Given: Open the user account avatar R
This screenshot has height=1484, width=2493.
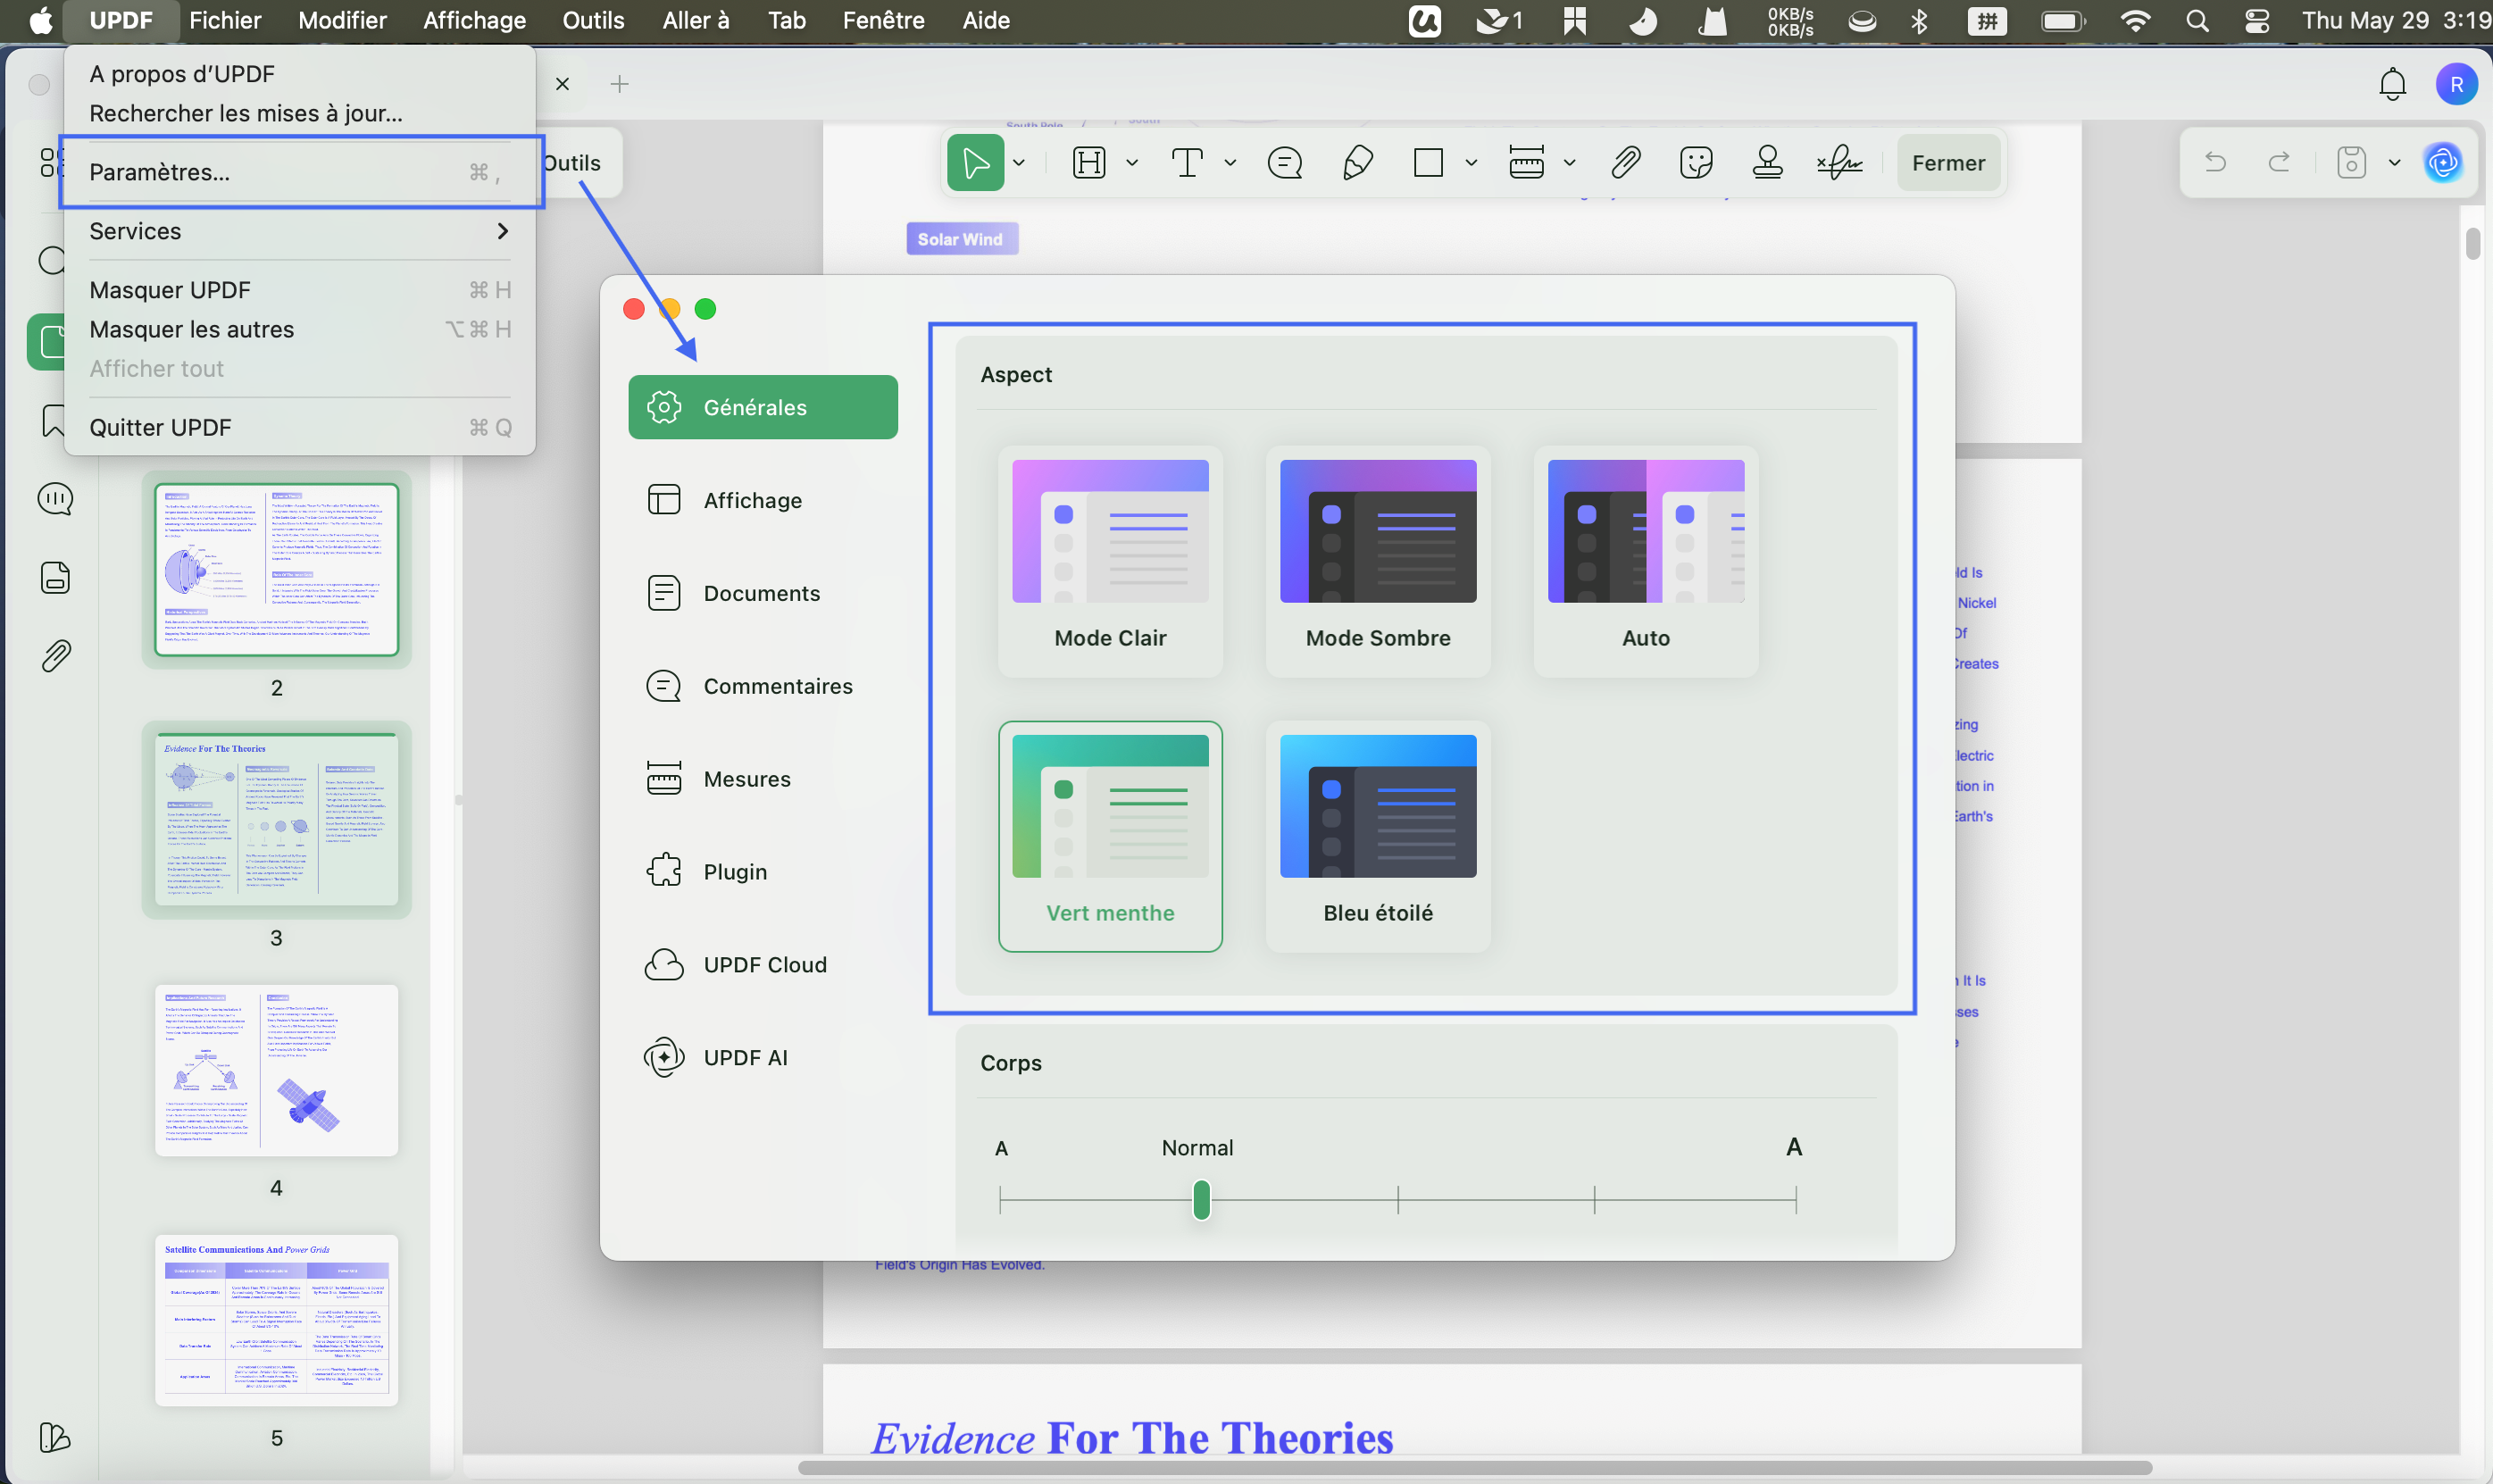Looking at the screenshot, I should pyautogui.click(x=2456, y=85).
